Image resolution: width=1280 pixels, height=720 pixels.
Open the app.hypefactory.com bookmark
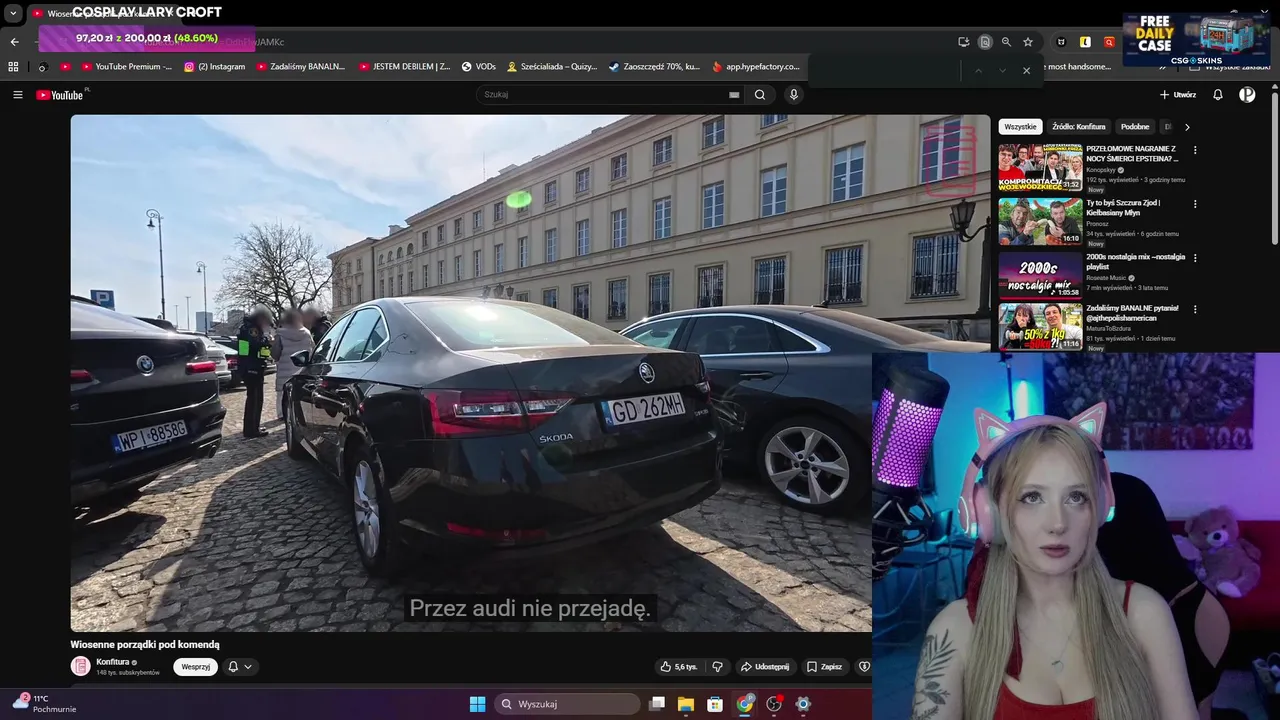(756, 67)
